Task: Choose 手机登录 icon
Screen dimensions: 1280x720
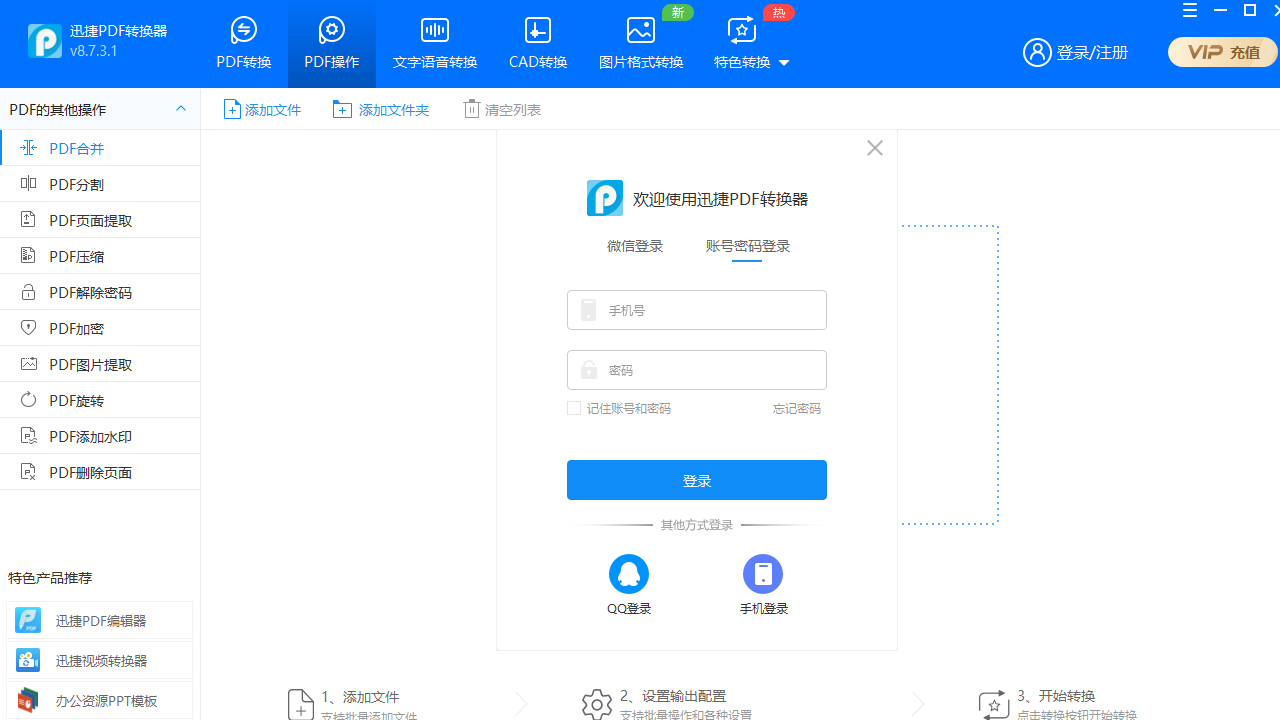Action: (763, 574)
